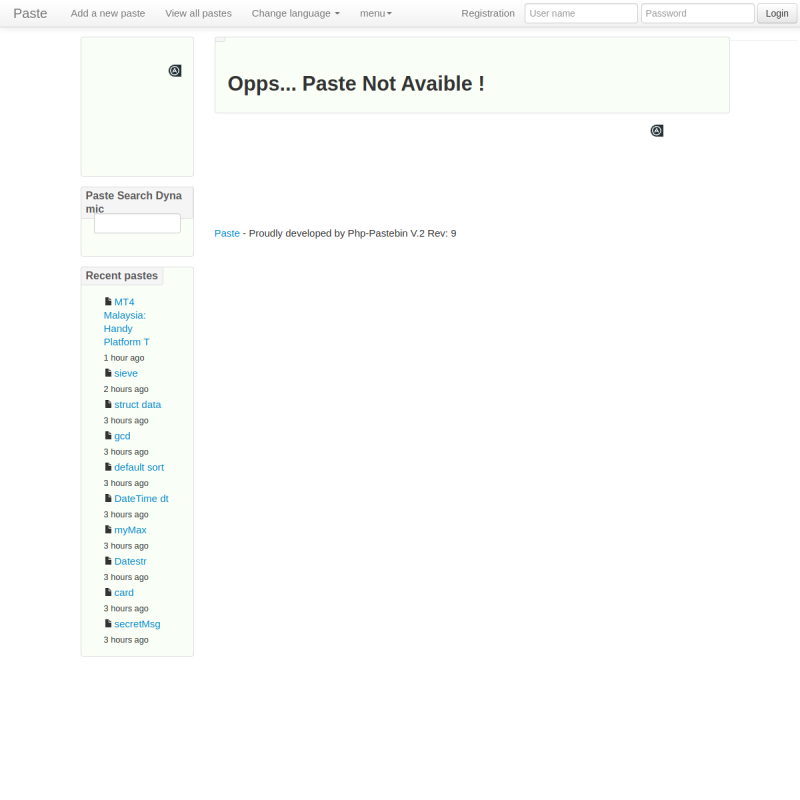This screenshot has height=800, width=800.
Task: Click the ad badge icon below error message
Action: pos(657,131)
